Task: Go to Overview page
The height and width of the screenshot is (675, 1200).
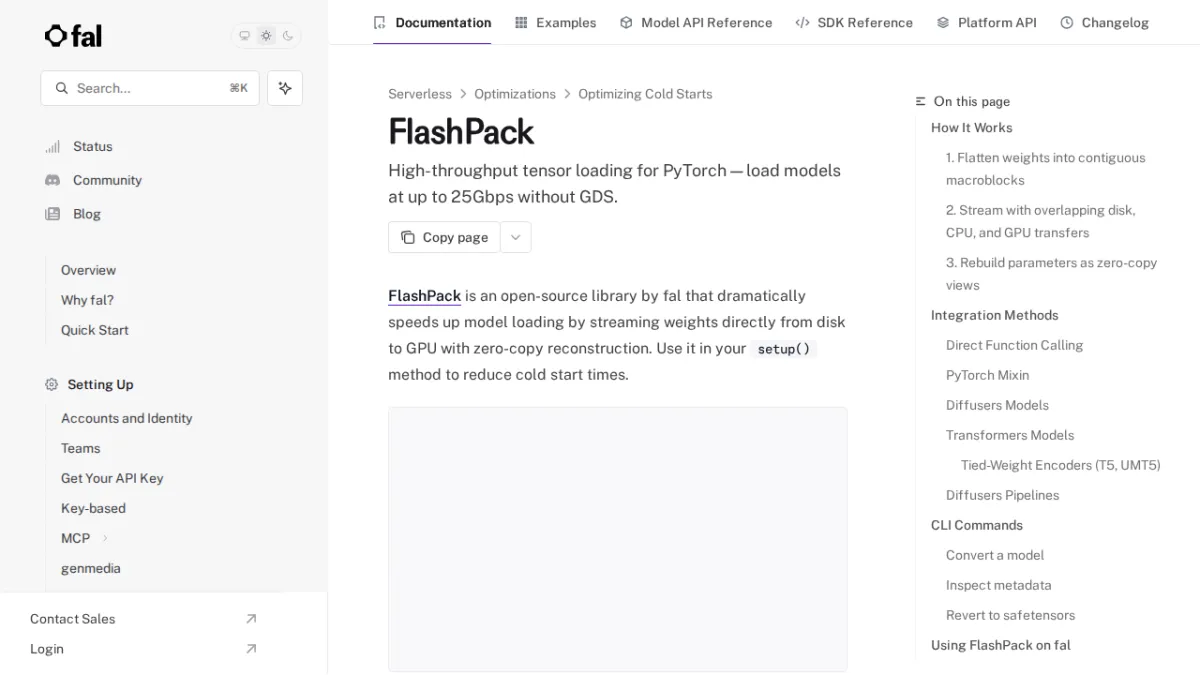Action: pyautogui.click(x=88, y=270)
